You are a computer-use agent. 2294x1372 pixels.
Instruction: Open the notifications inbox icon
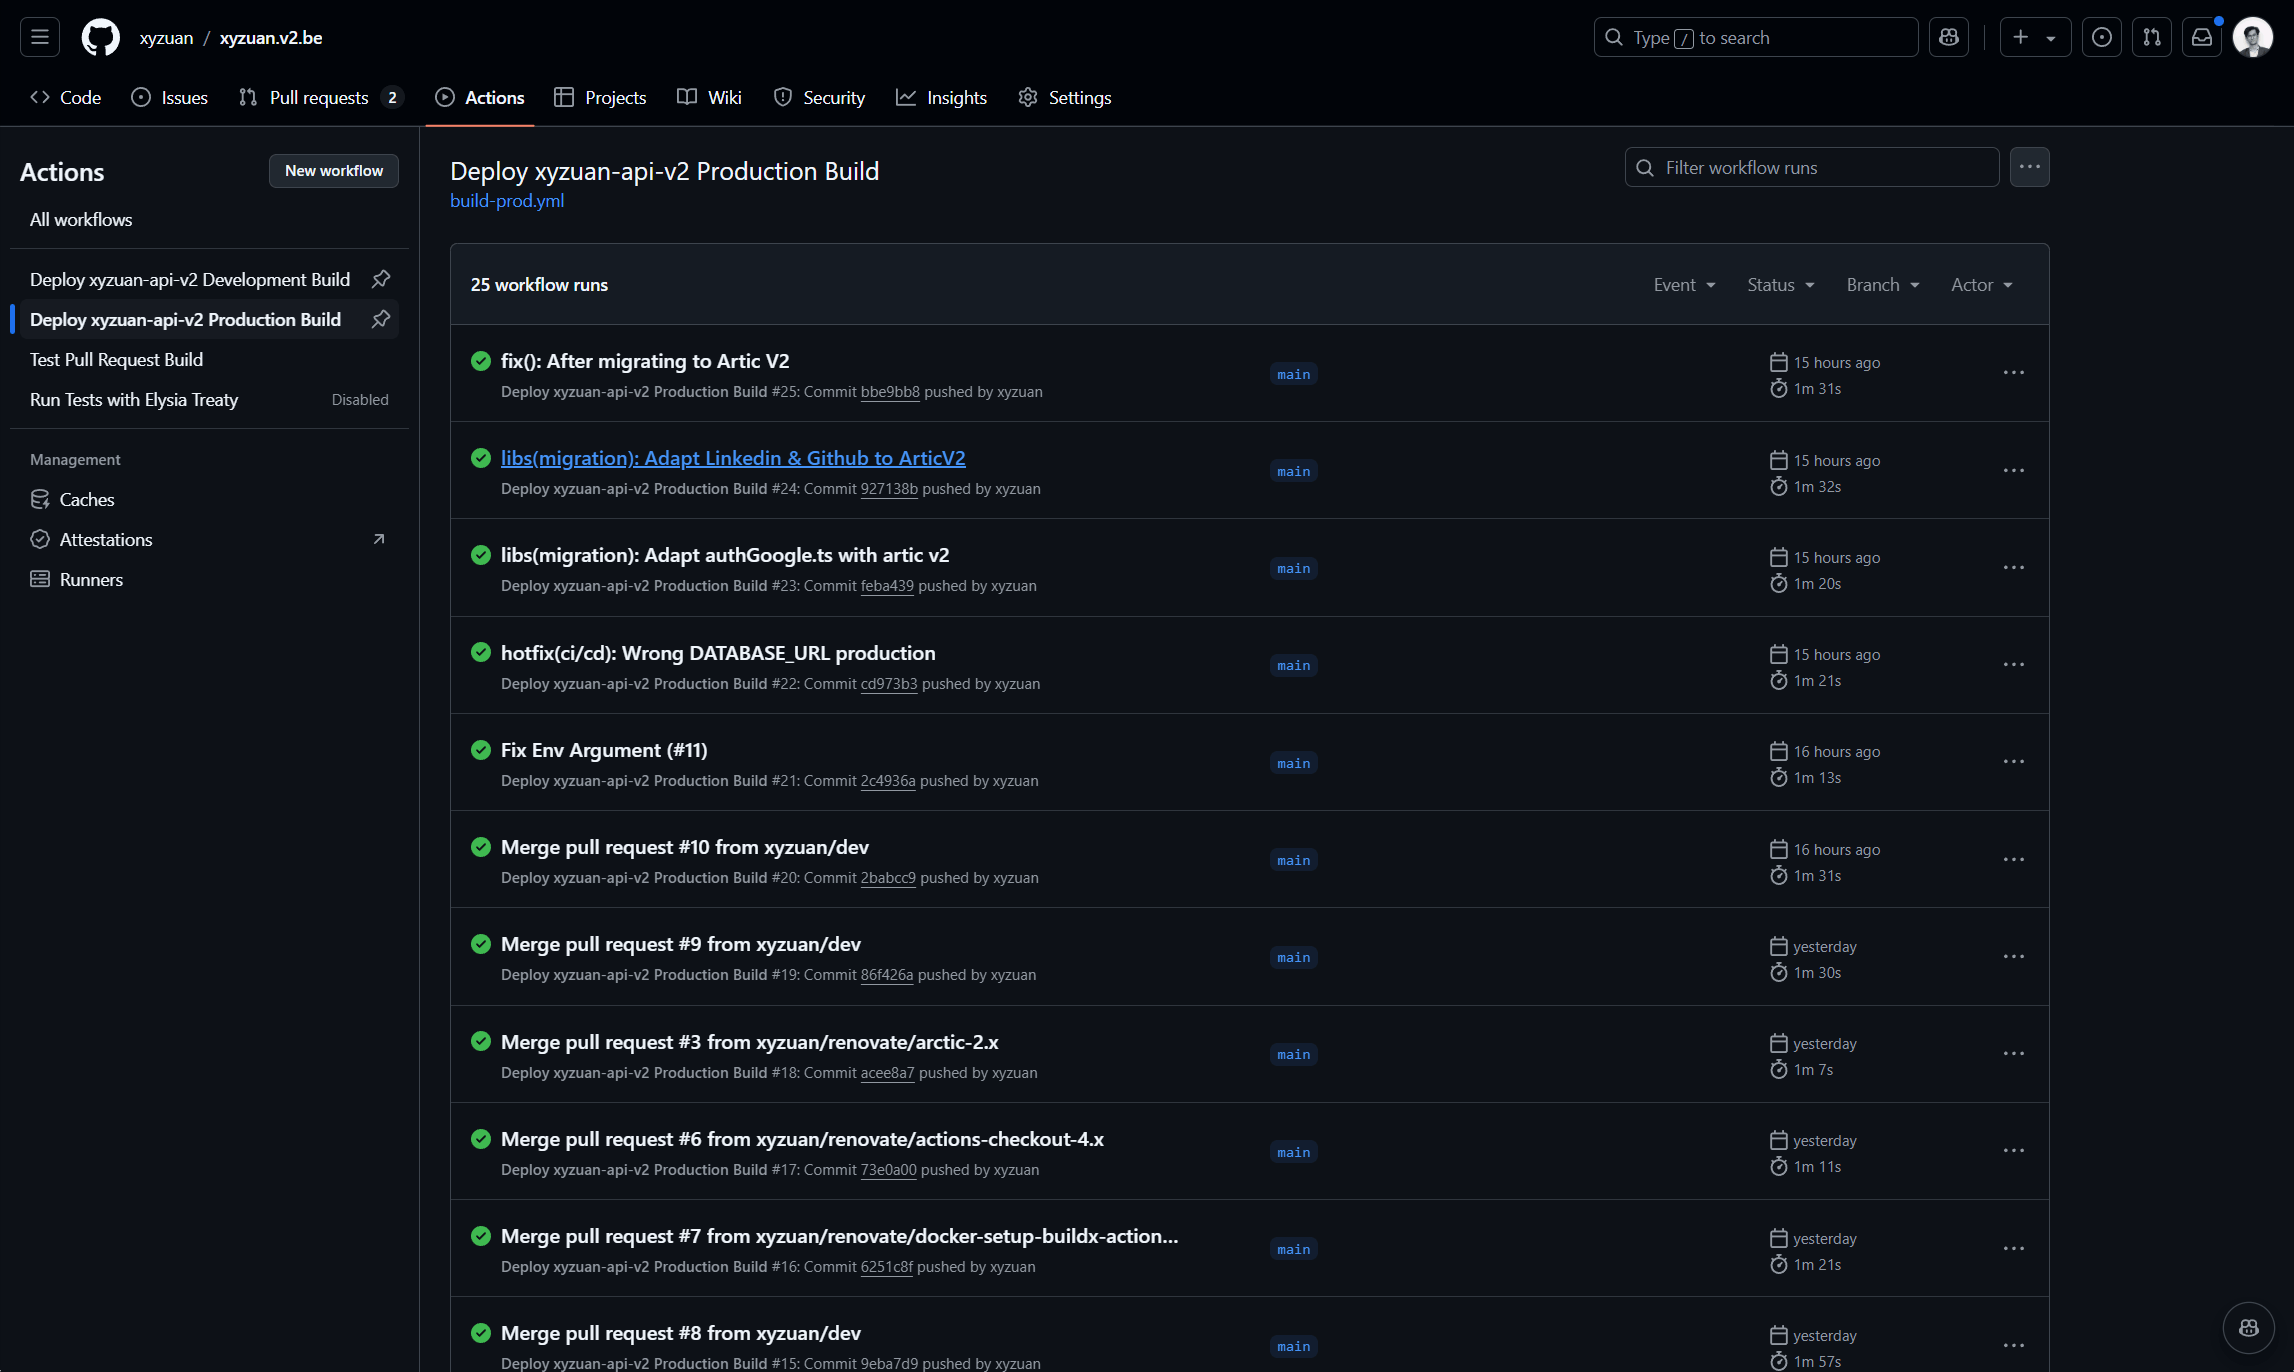(2202, 37)
